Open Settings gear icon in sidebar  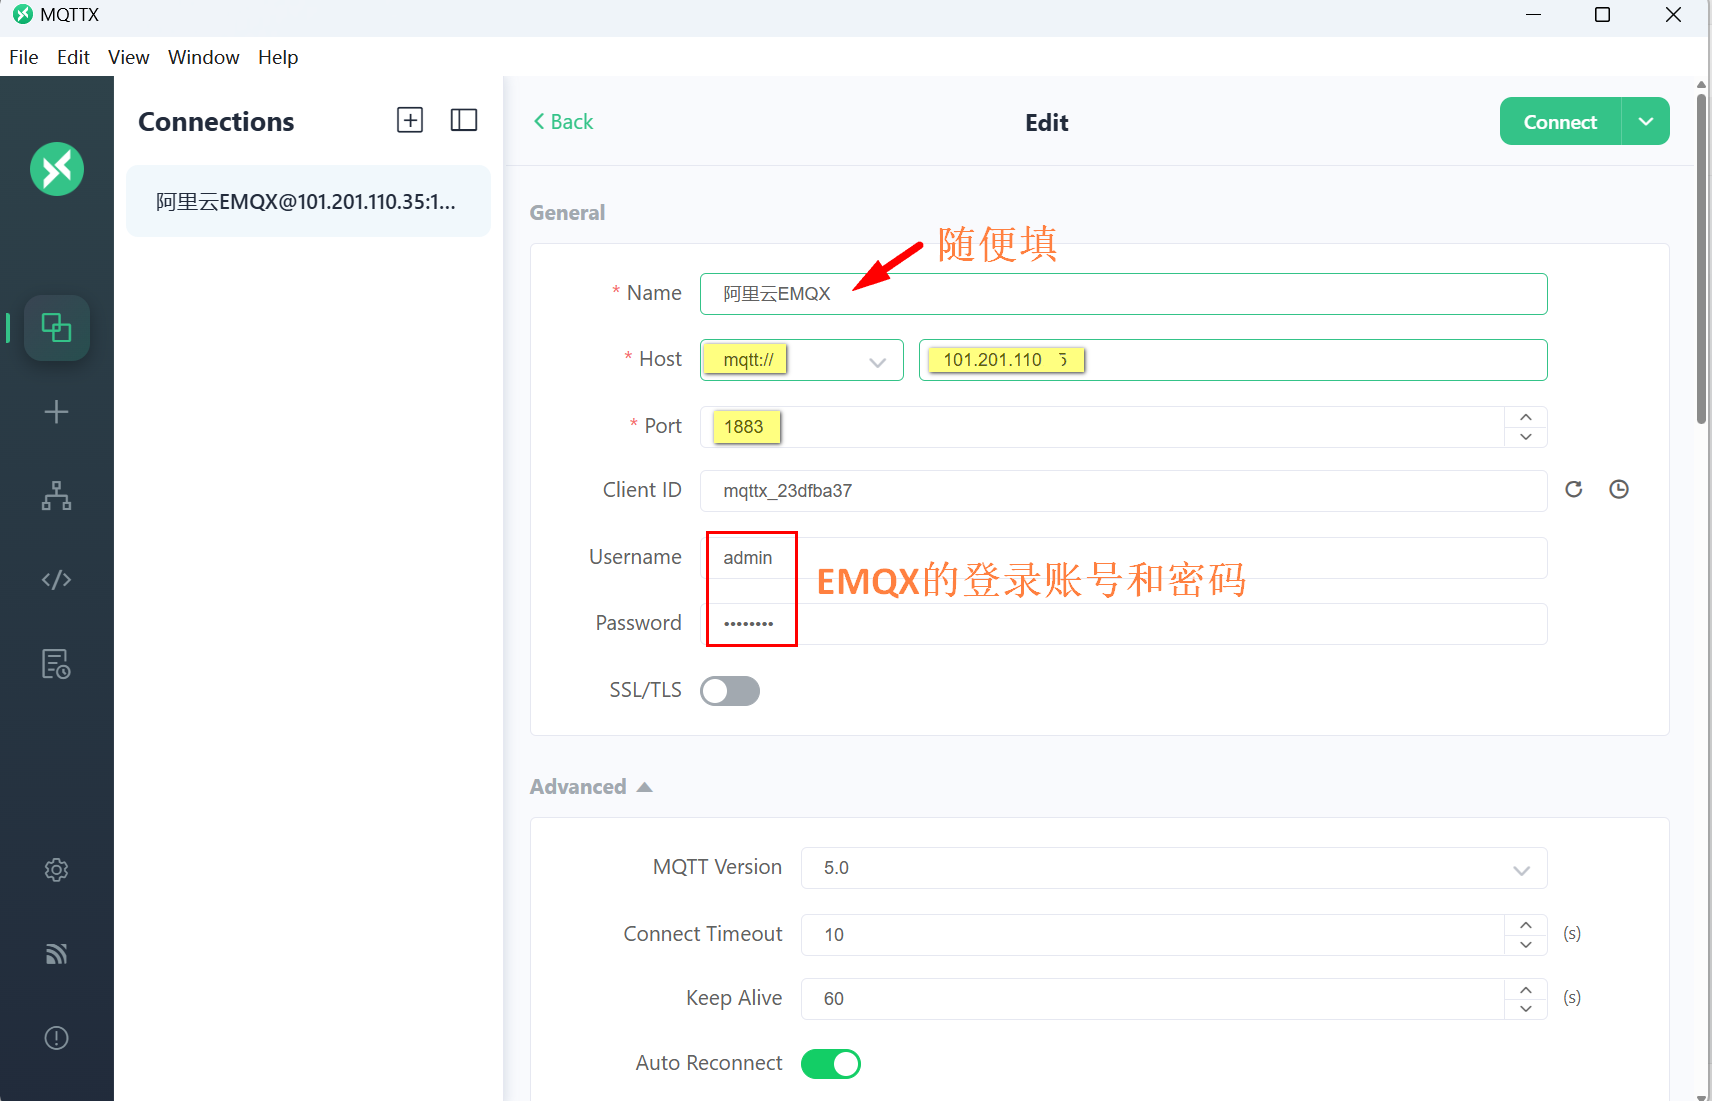tap(57, 870)
